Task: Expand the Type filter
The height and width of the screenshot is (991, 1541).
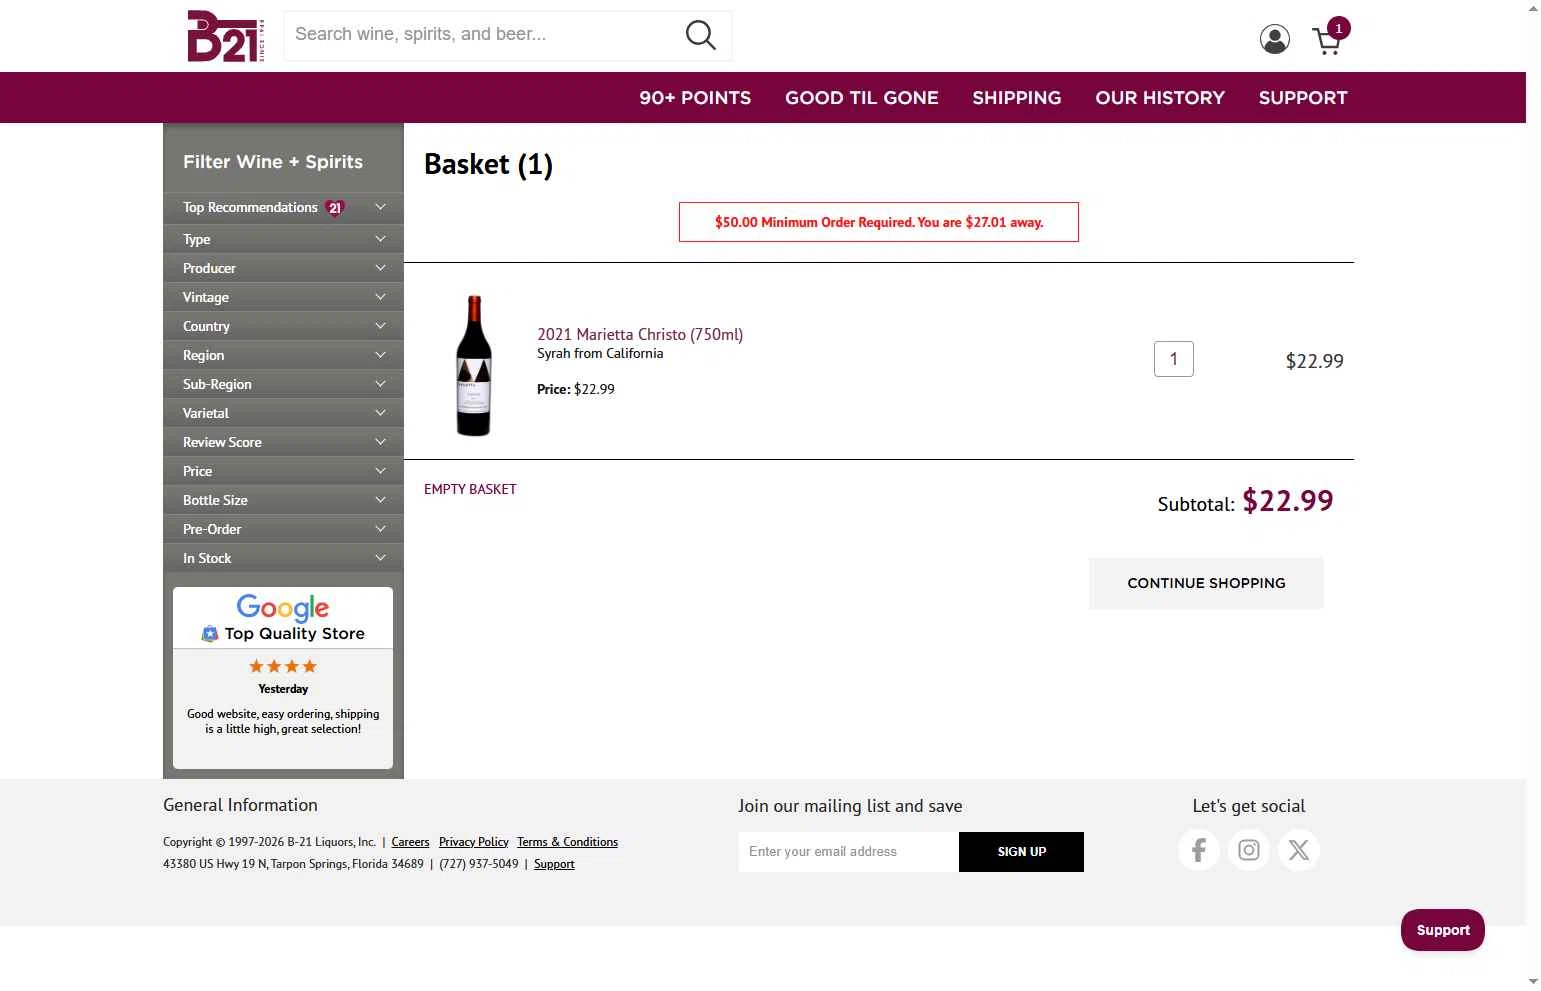Action: 283,239
